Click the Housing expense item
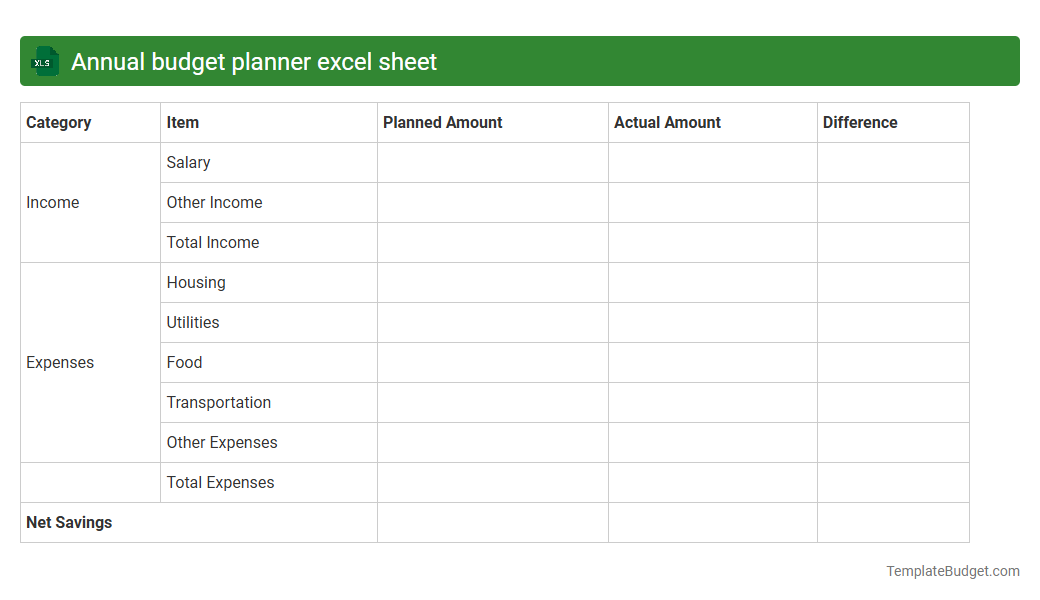 [x=196, y=282]
